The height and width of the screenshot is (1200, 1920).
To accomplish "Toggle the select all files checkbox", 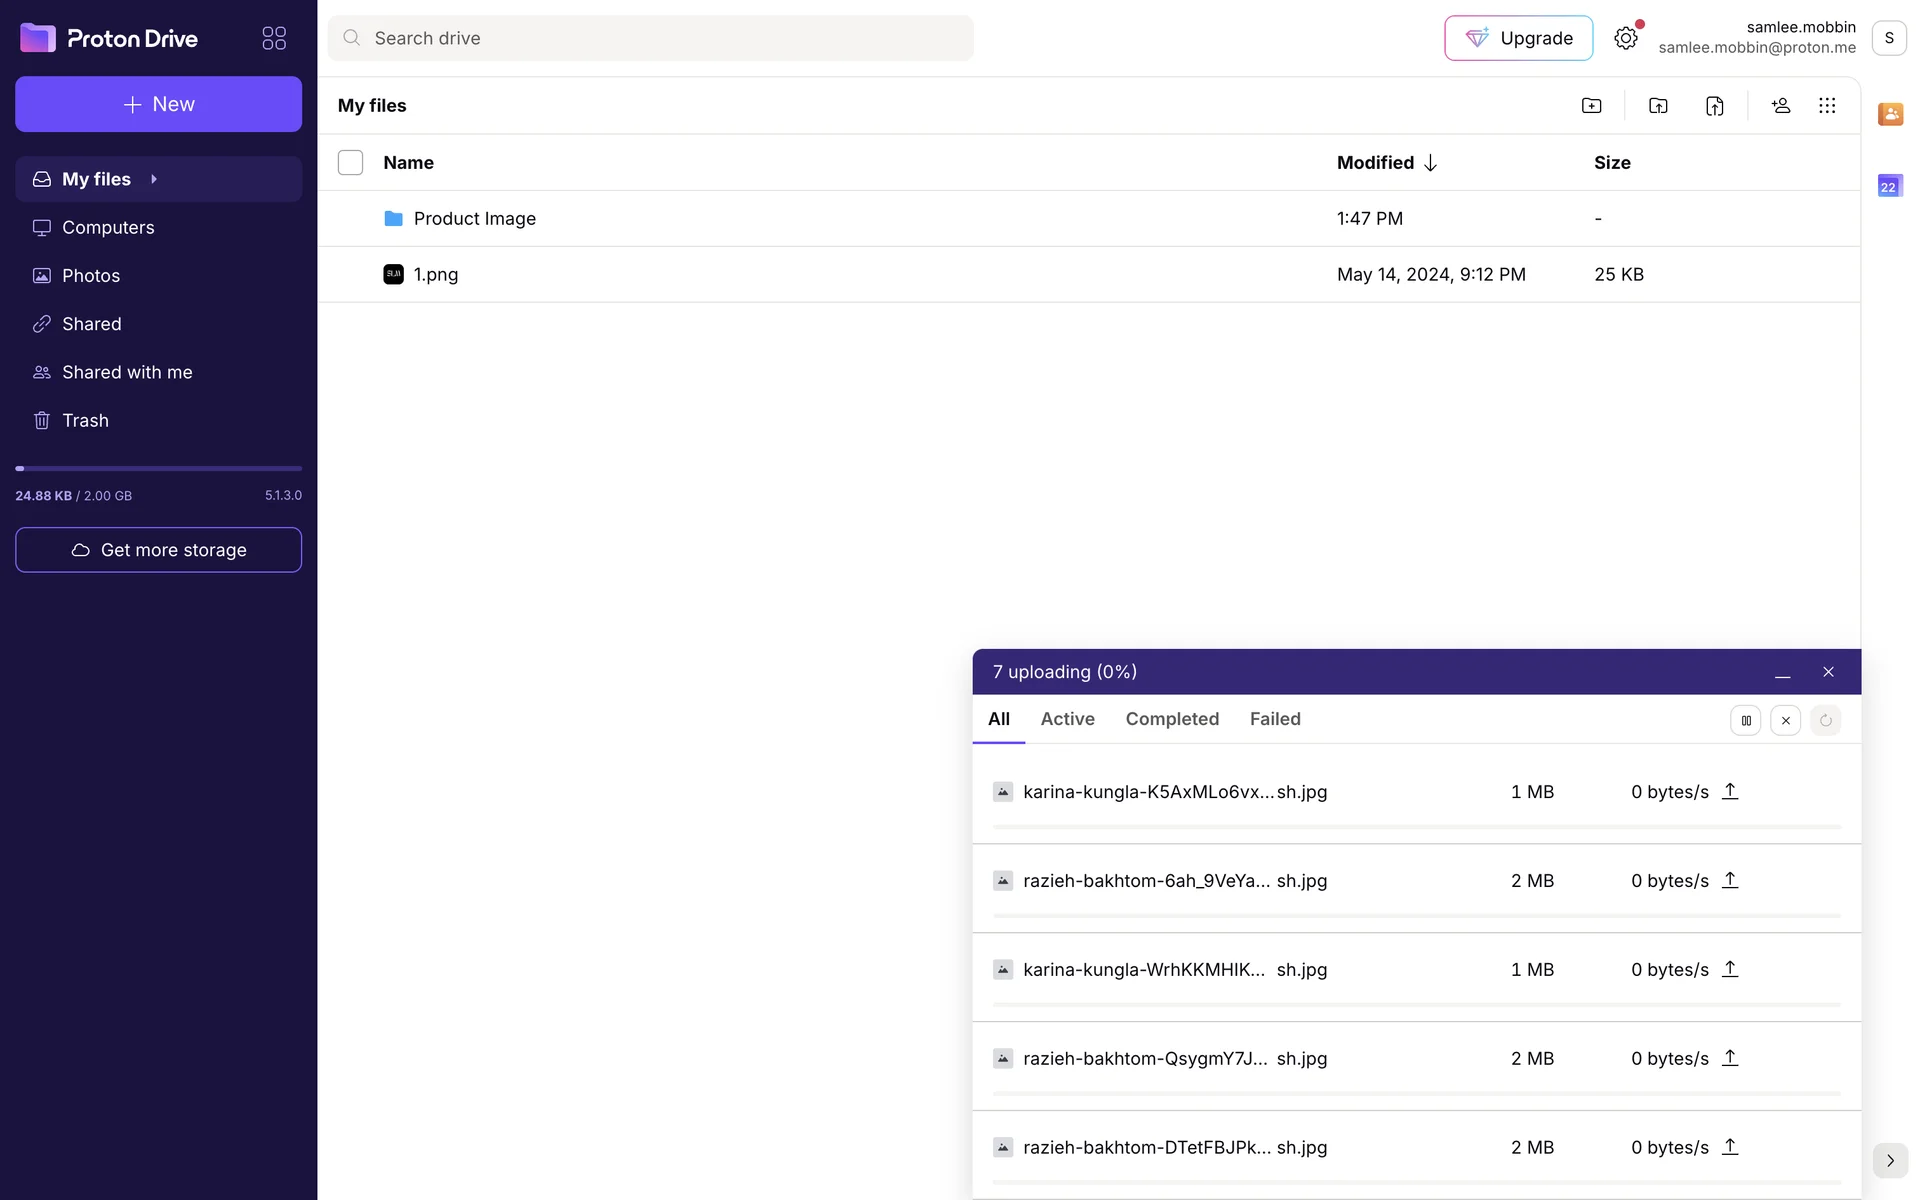I will tap(350, 163).
